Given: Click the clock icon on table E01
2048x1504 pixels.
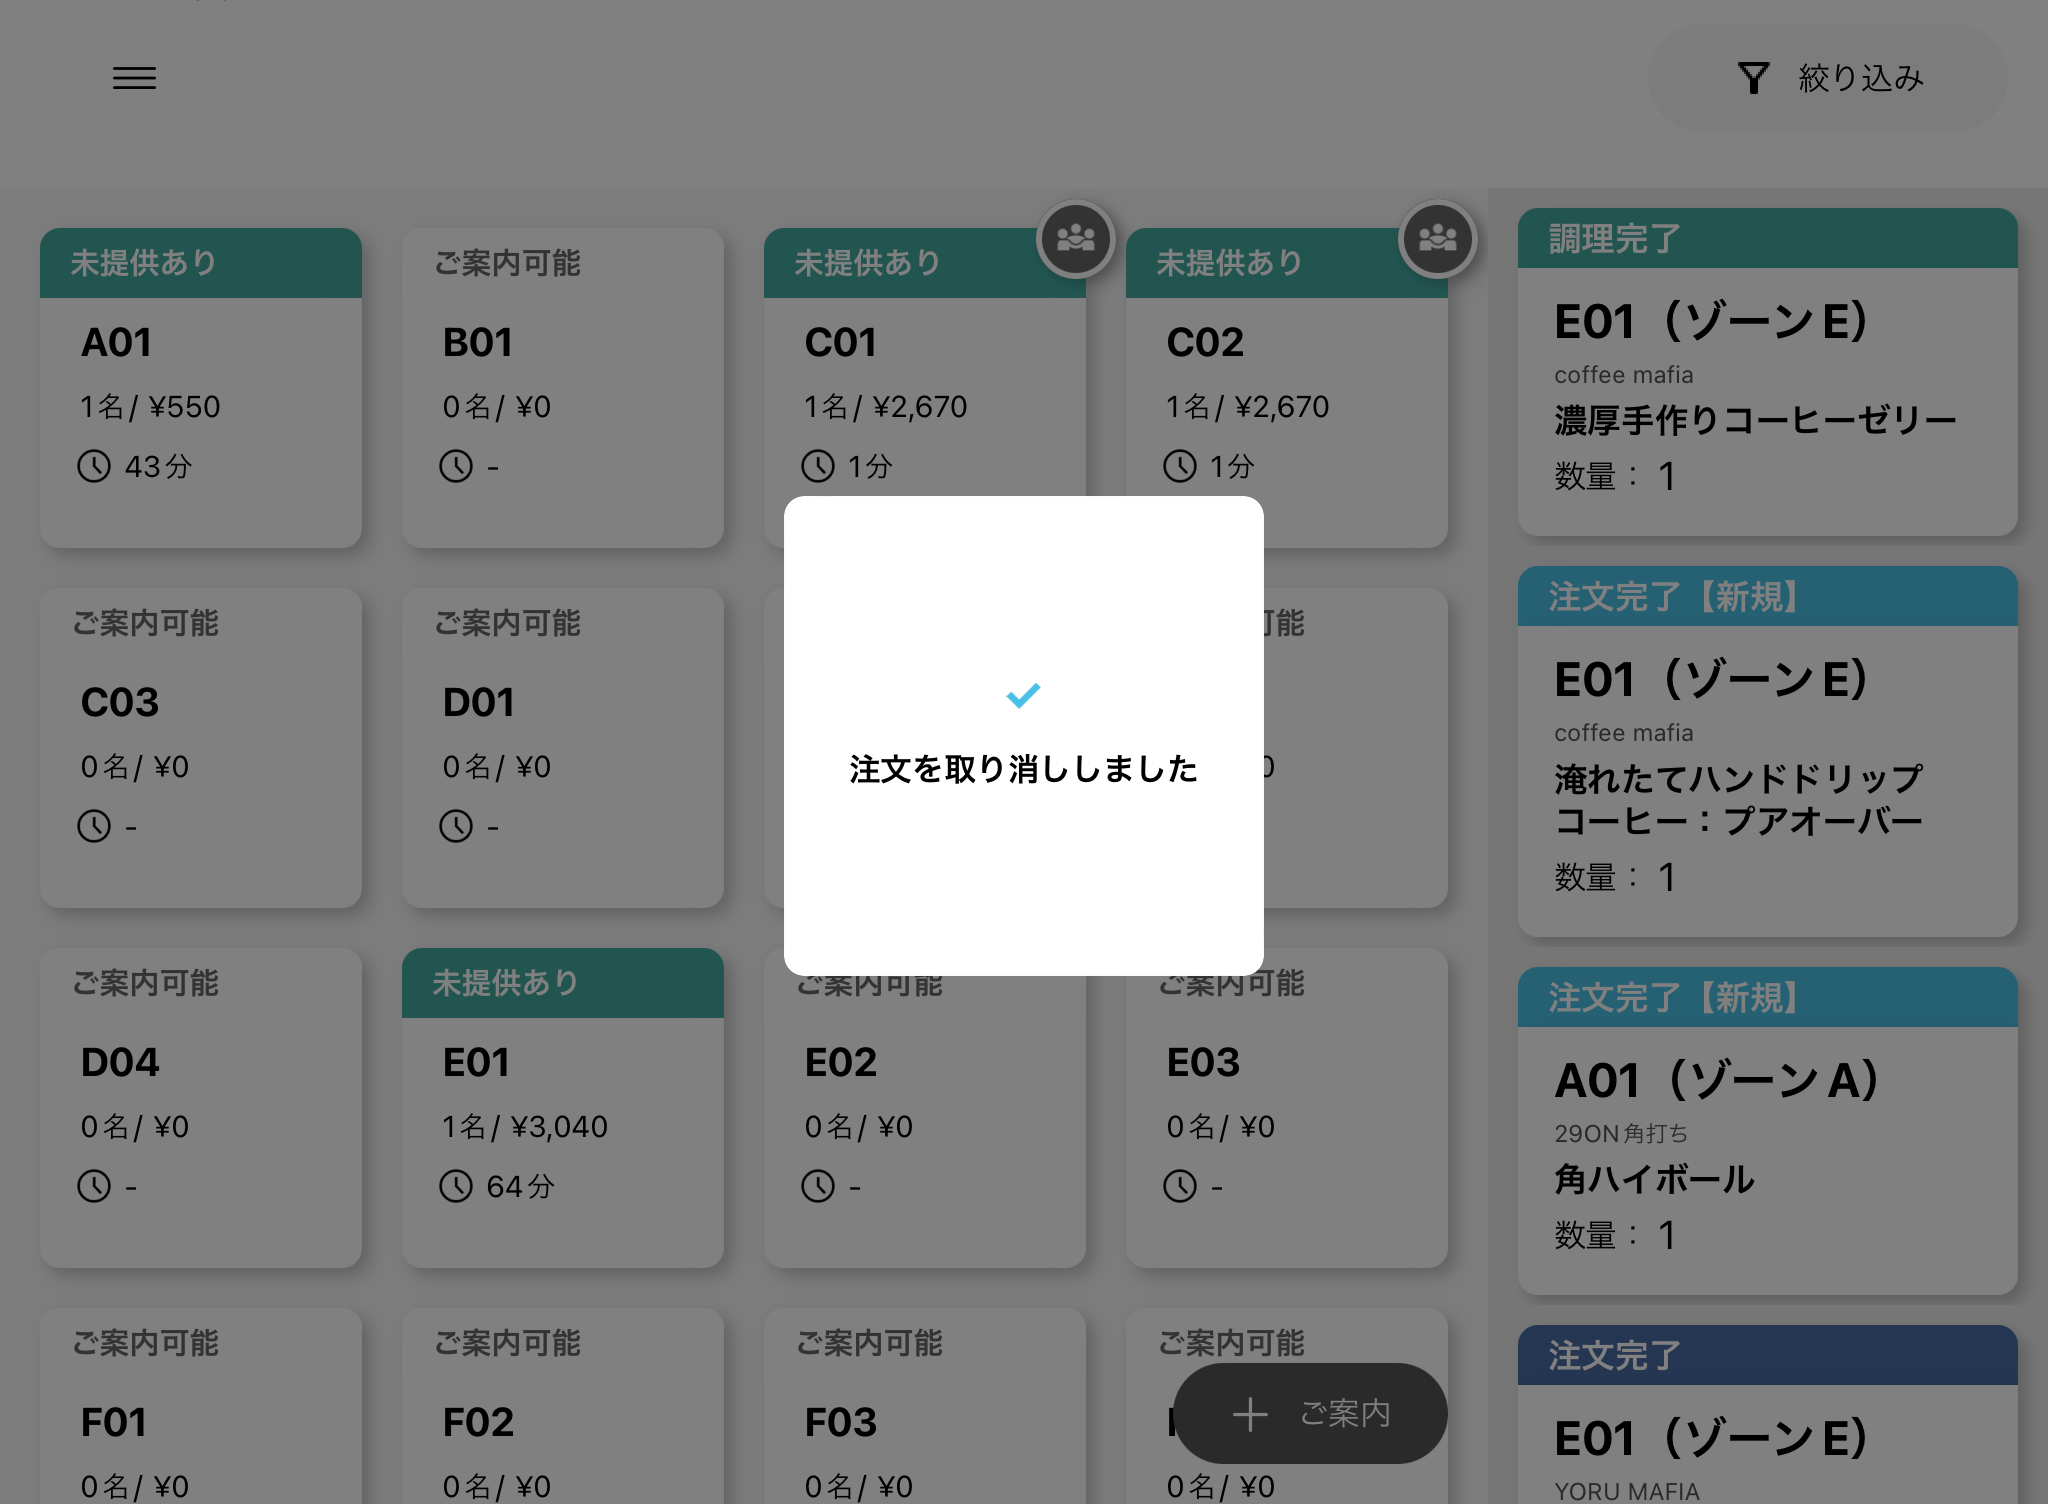Looking at the screenshot, I should click(456, 1186).
